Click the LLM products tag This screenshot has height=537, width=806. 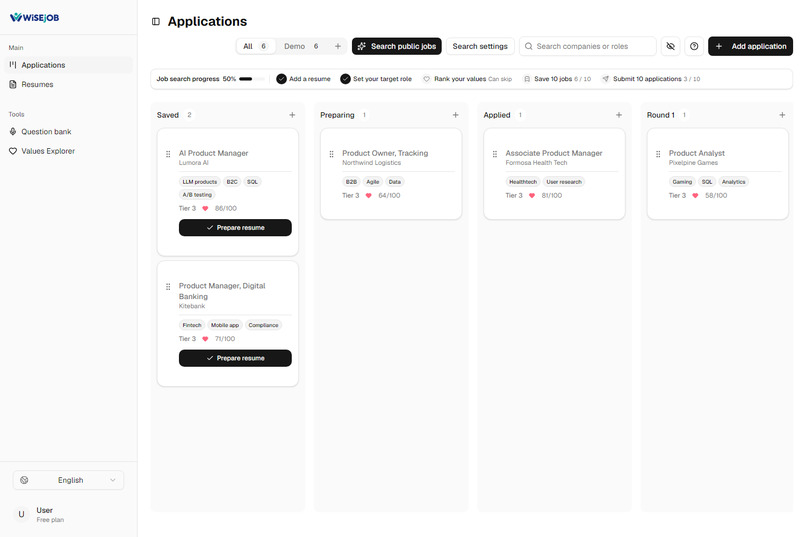click(199, 182)
